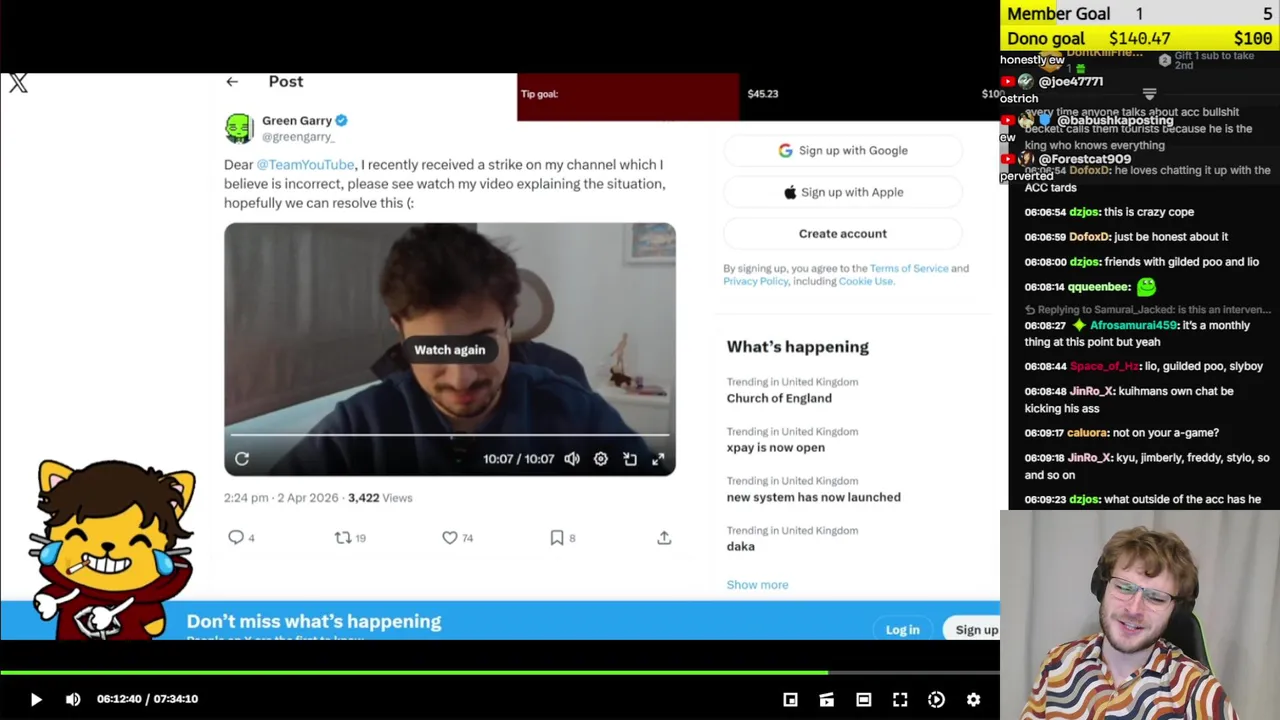
Task: Open tweet video settings gear
Action: [600, 459]
